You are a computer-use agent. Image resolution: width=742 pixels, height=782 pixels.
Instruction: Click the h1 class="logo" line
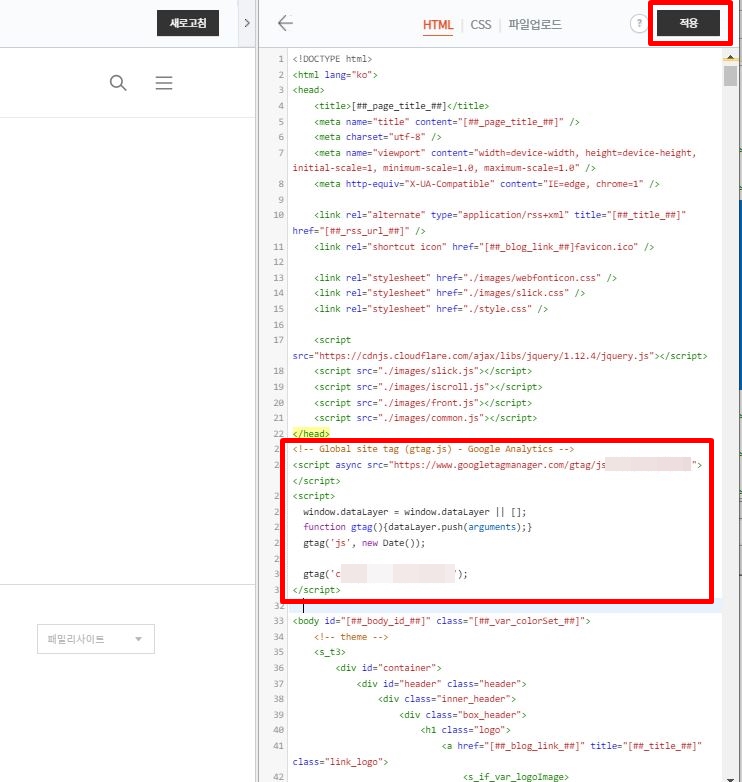coord(465,730)
